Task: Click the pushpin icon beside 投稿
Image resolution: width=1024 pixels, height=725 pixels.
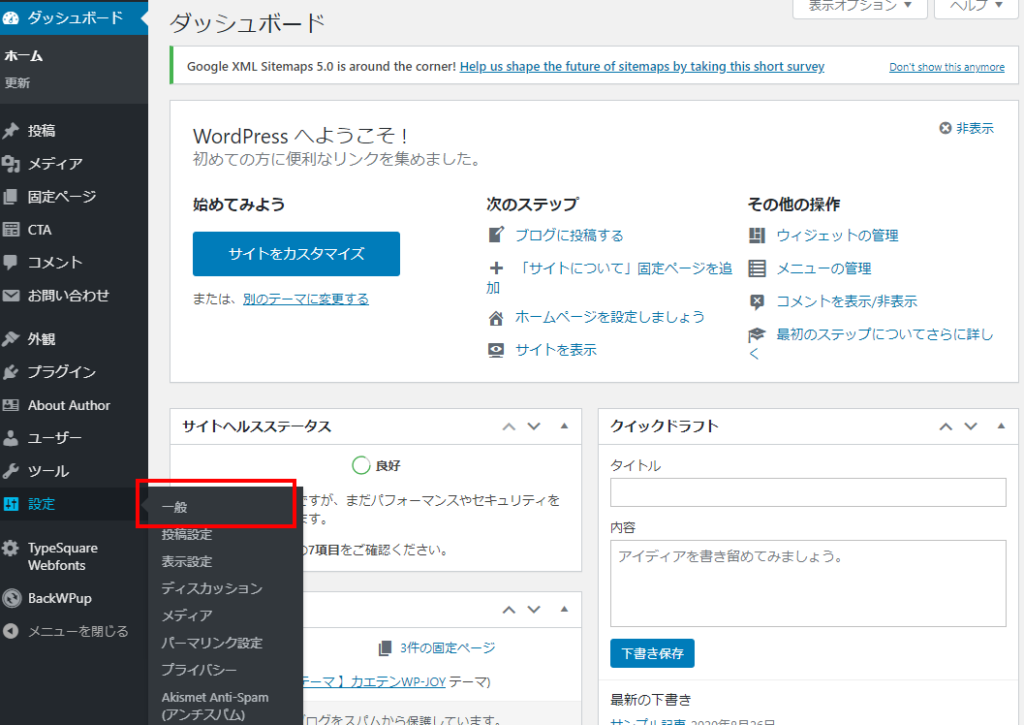Action: pyautogui.click(x=10, y=131)
